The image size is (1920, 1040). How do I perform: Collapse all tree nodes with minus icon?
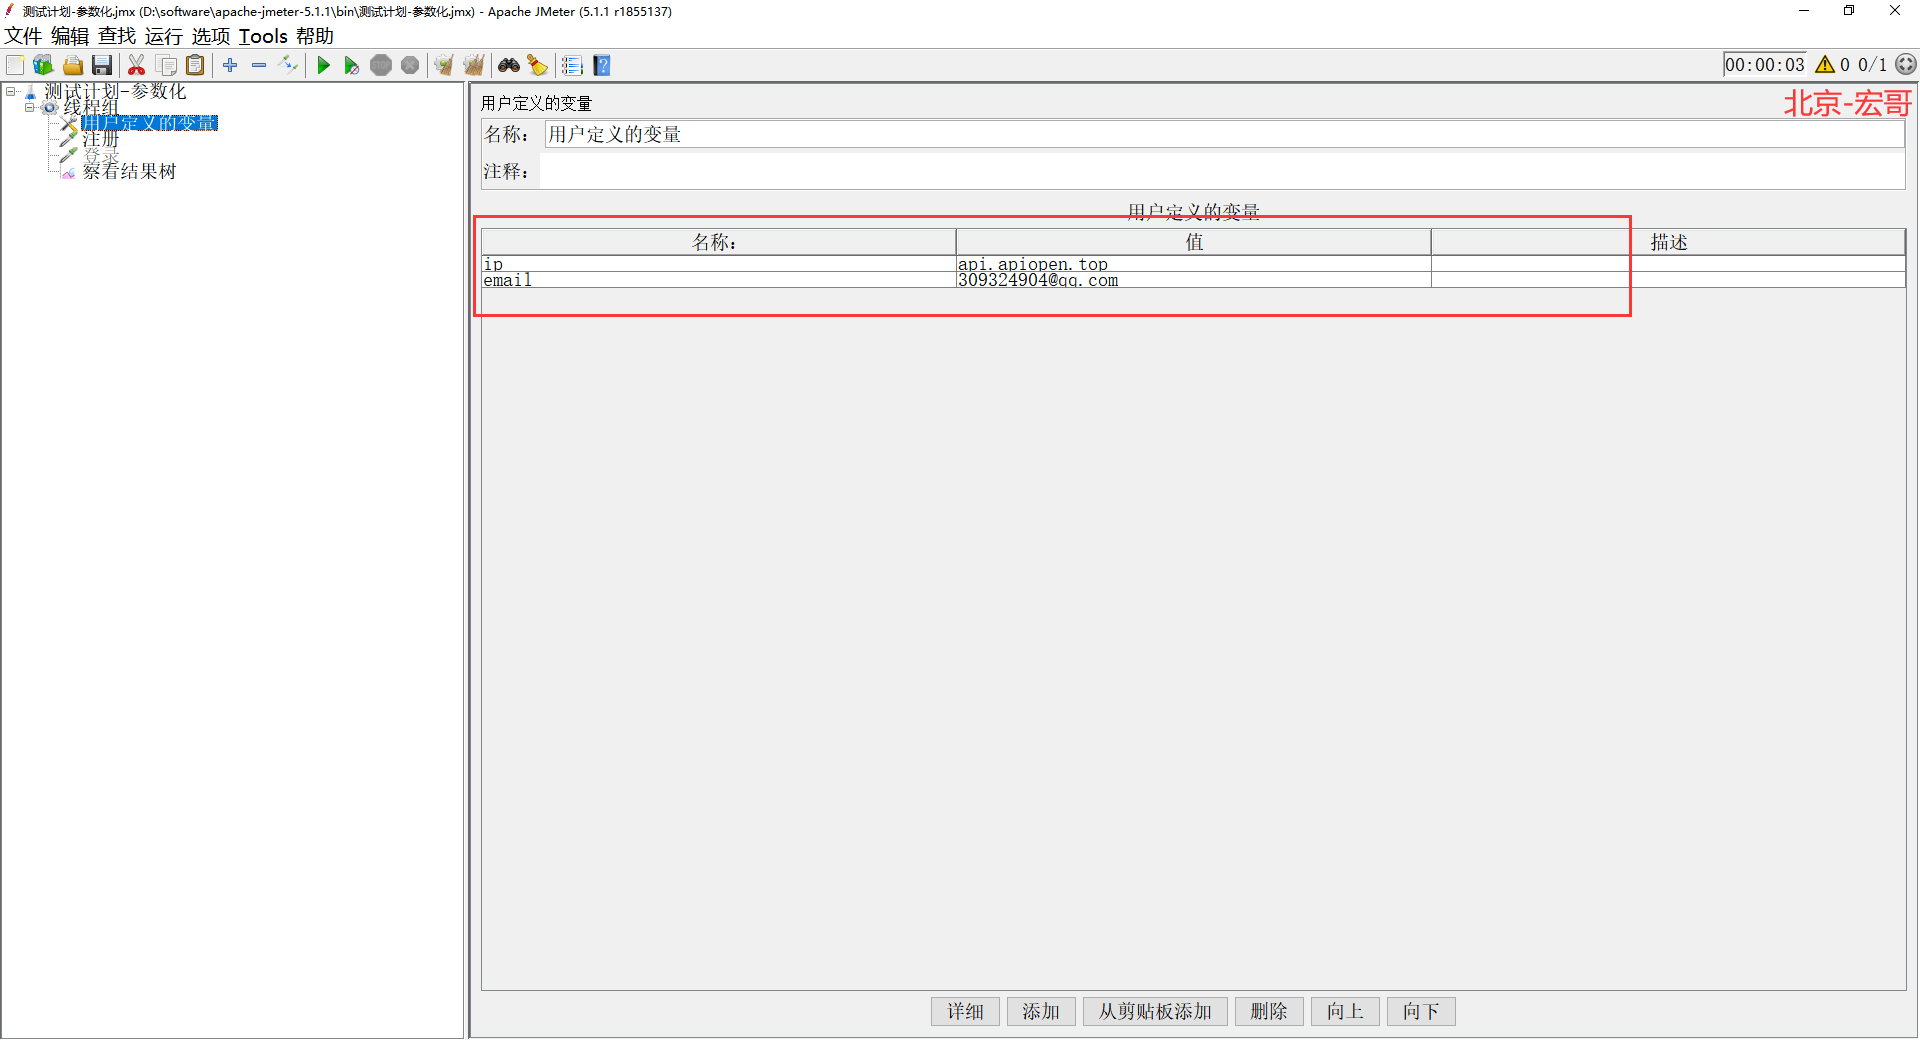(259, 65)
